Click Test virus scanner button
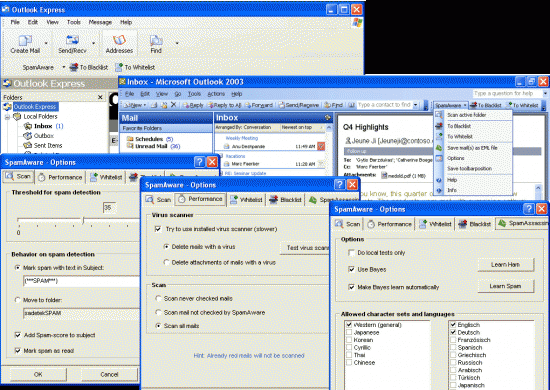550x390 pixels. click(304, 248)
